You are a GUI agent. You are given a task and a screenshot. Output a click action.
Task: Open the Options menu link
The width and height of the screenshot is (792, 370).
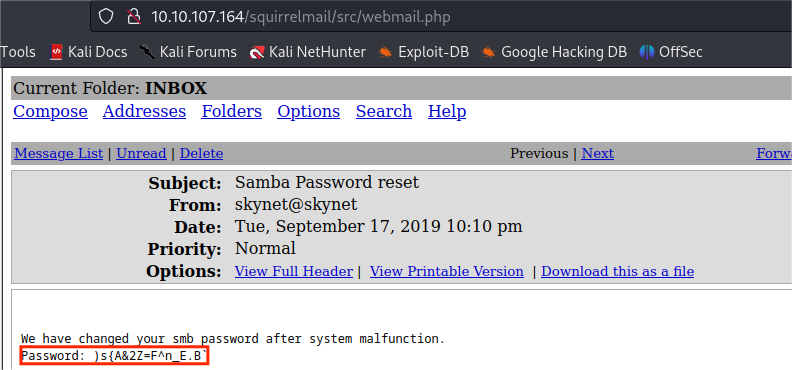point(309,111)
